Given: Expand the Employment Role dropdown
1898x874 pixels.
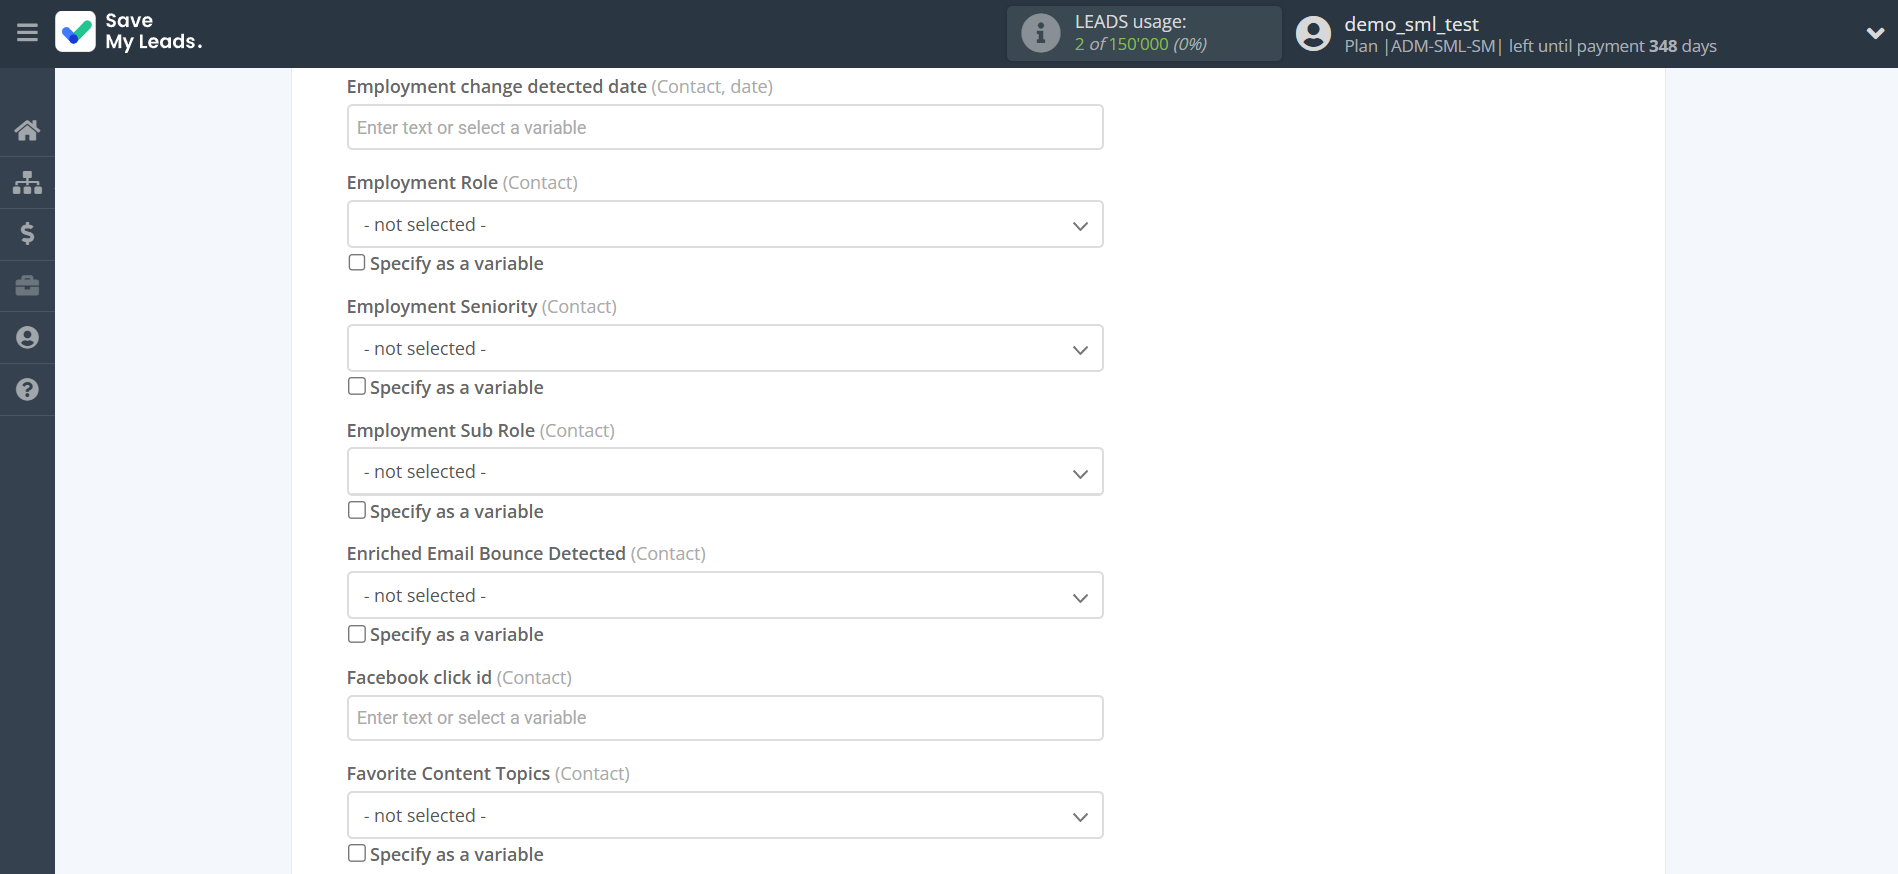Looking at the screenshot, I should (724, 225).
